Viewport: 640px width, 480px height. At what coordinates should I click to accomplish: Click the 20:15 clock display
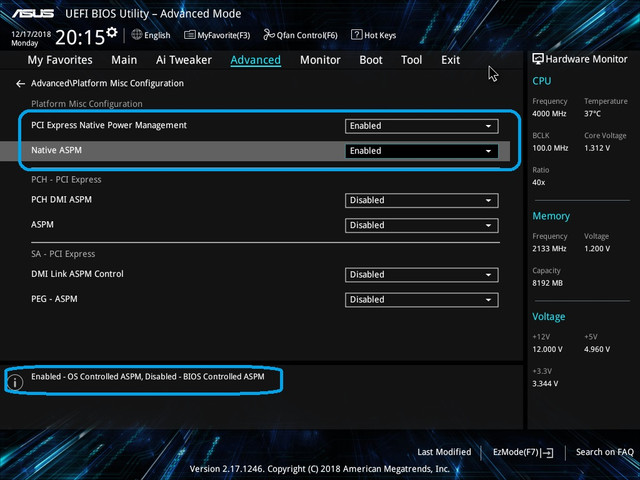(80, 37)
